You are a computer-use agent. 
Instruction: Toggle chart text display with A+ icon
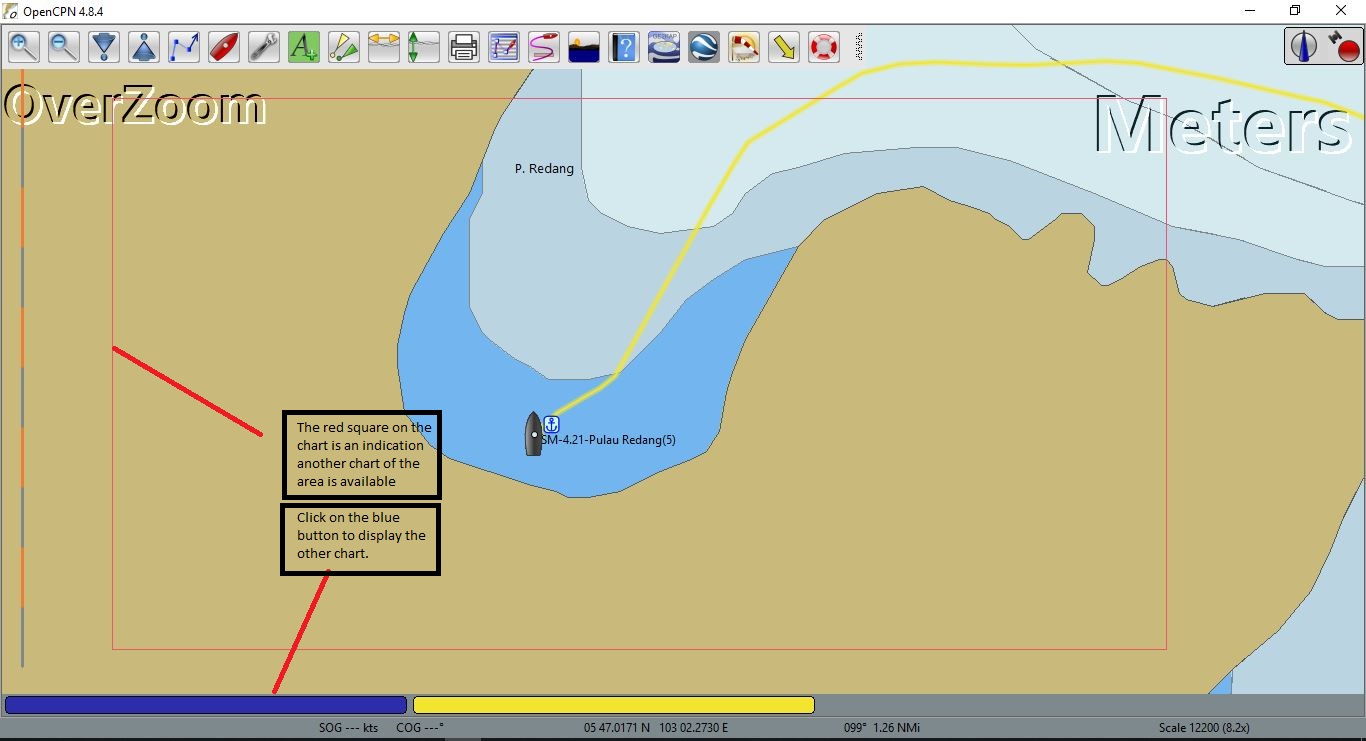[303, 46]
